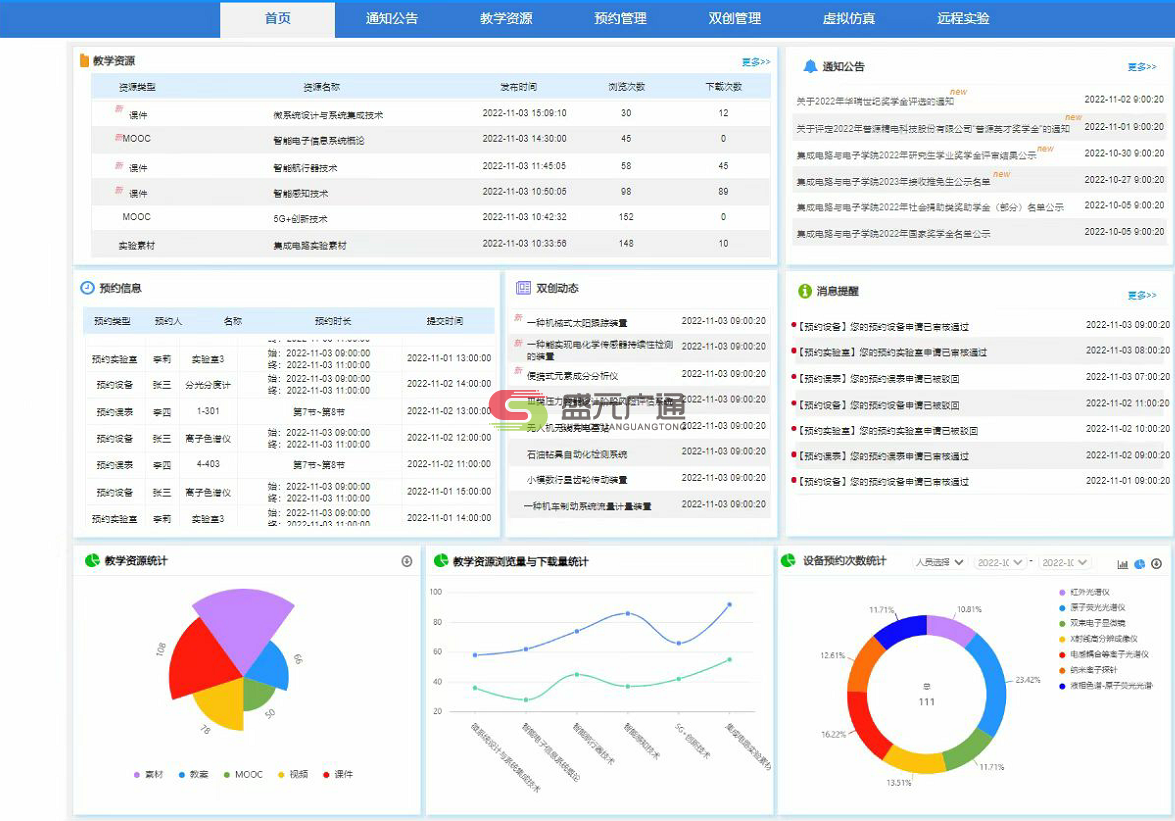This screenshot has width=1175, height=821.
Task: Click download icon on 教学资源统计 panel
Action: (407, 561)
